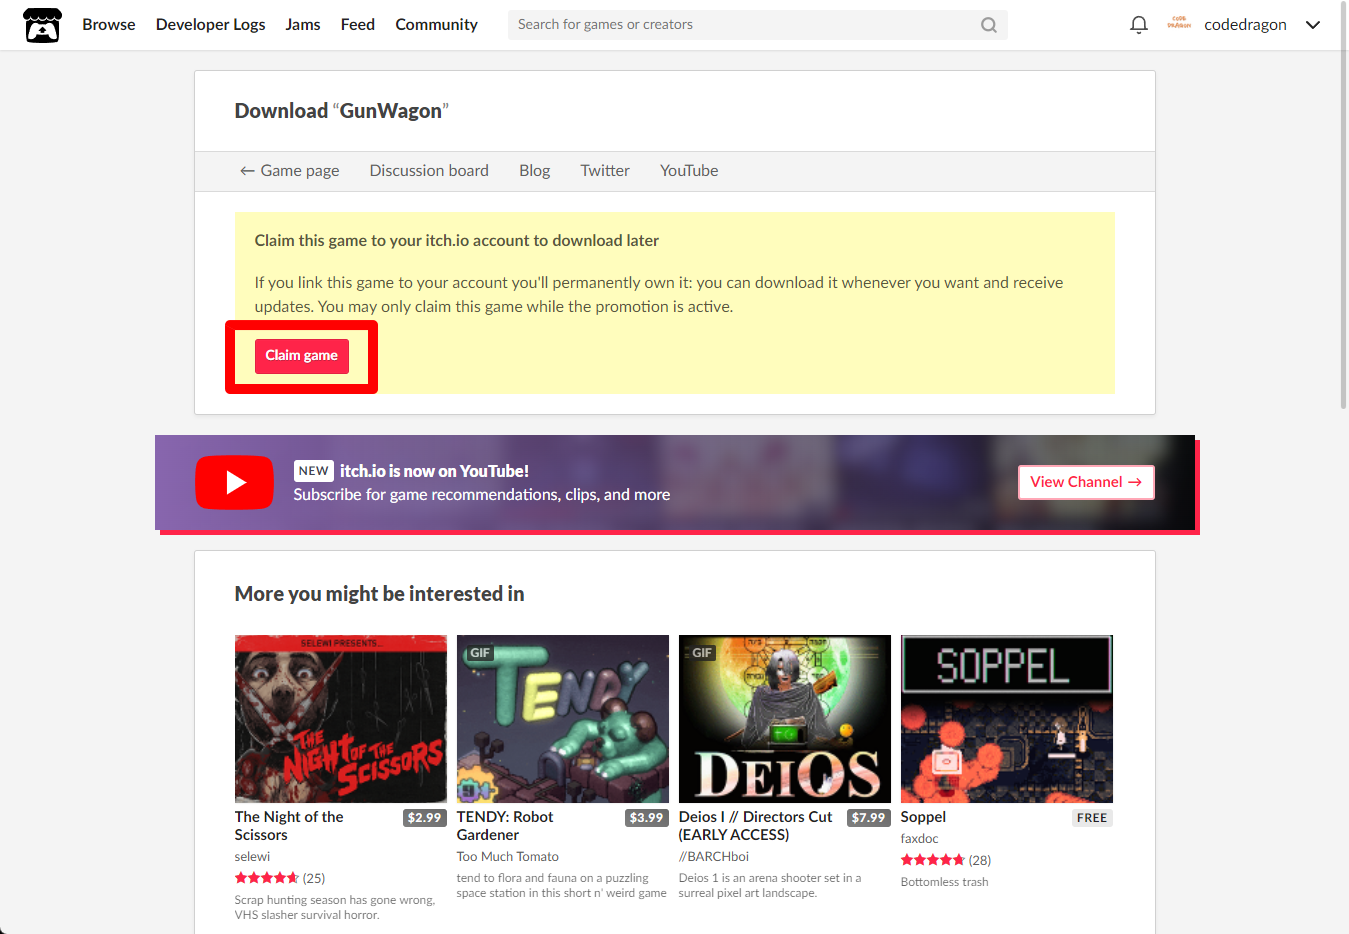
Task: Return to the Game page
Action: (x=289, y=170)
